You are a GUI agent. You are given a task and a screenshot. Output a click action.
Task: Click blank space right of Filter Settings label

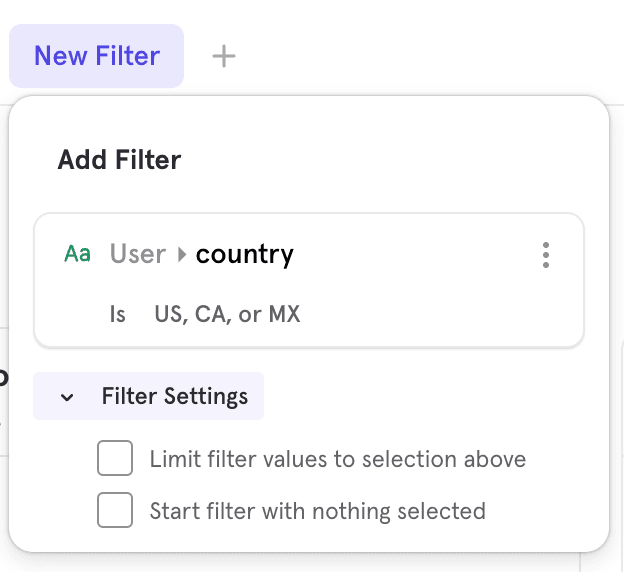click(420, 396)
